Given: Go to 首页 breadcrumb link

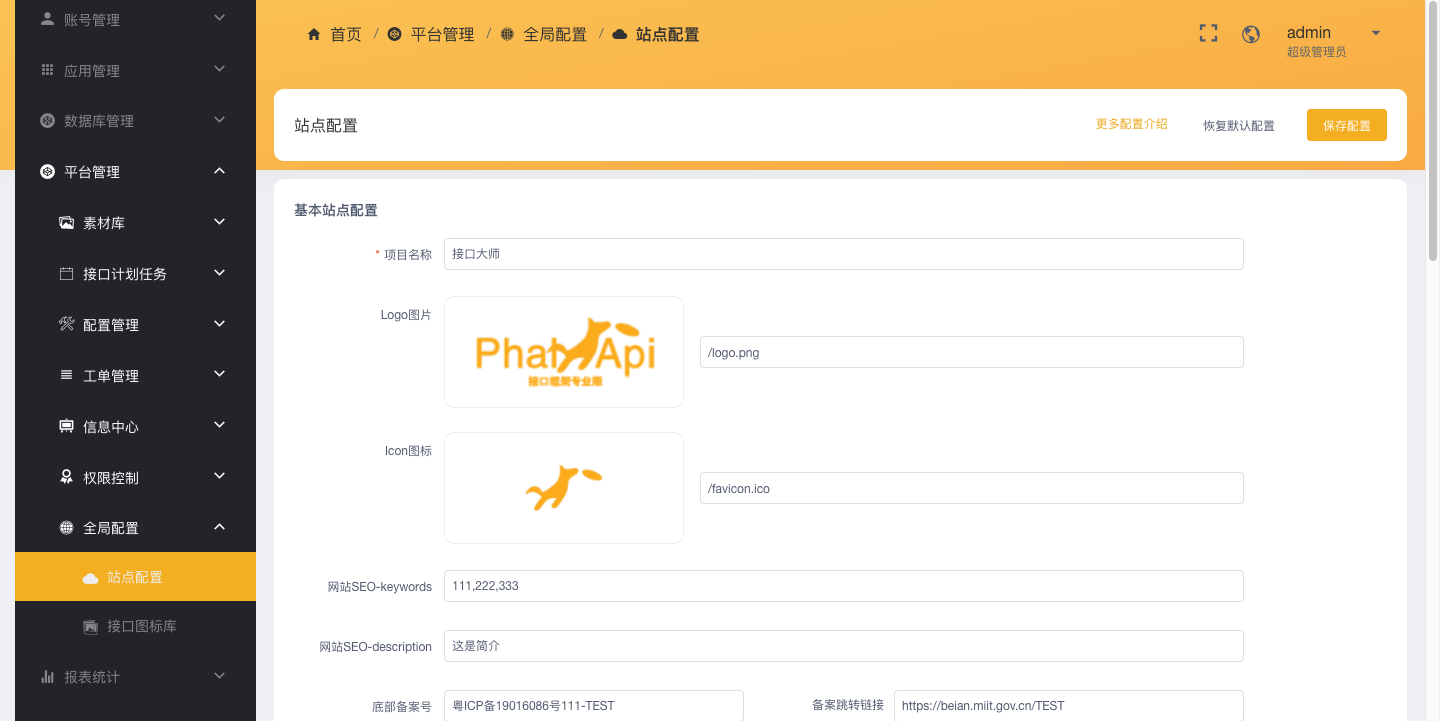Looking at the screenshot, I should coord(346,34).
